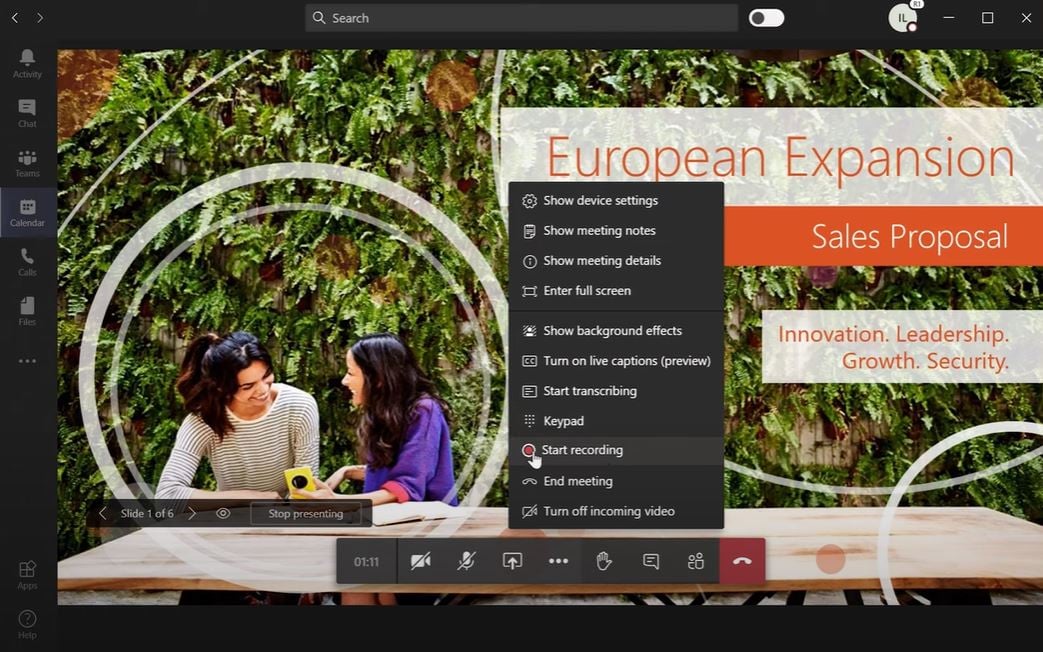Open Chat in the left sidebar

(27, 113)
